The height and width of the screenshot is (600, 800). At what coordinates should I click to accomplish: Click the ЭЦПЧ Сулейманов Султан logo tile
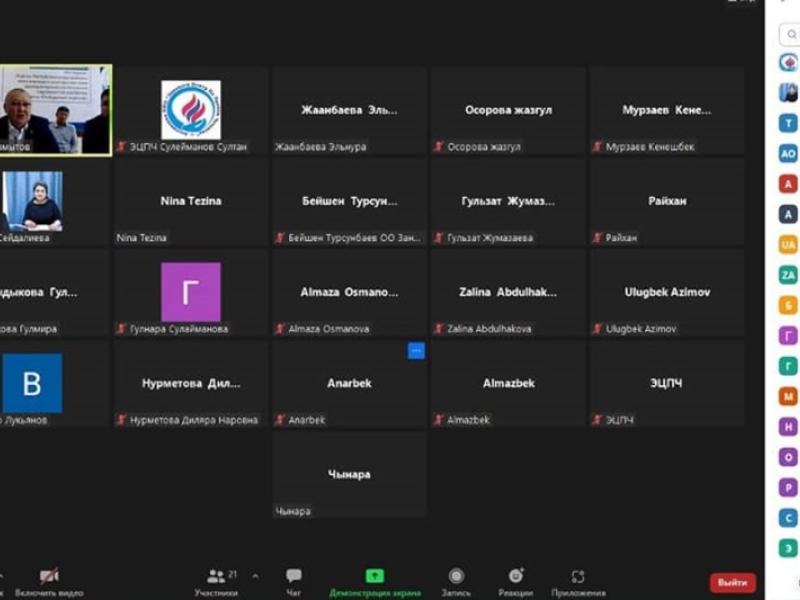click(x=190, y=109)
